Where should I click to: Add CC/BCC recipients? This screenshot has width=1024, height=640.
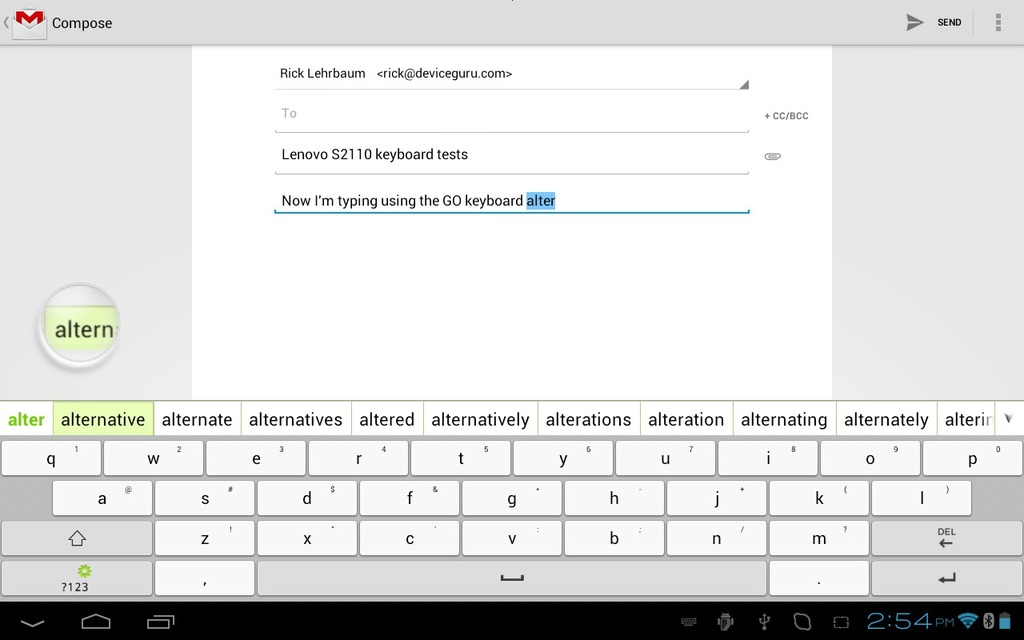pyautogui.click(x=786, y=116)
